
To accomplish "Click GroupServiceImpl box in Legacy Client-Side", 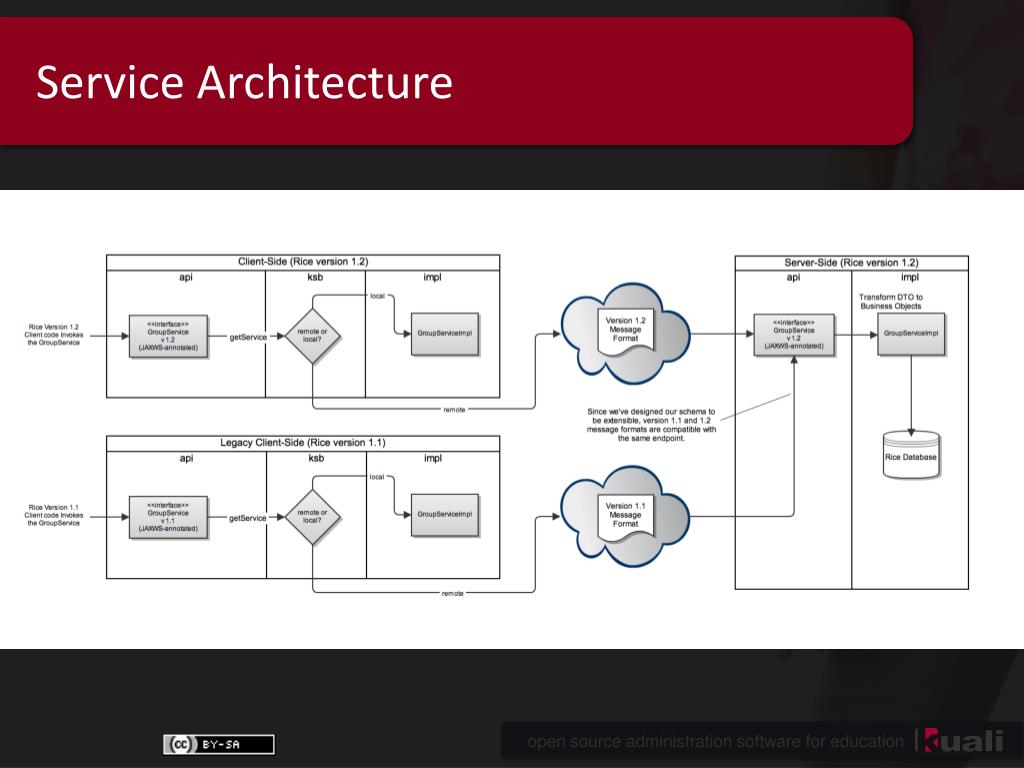I will pos(445,515).
